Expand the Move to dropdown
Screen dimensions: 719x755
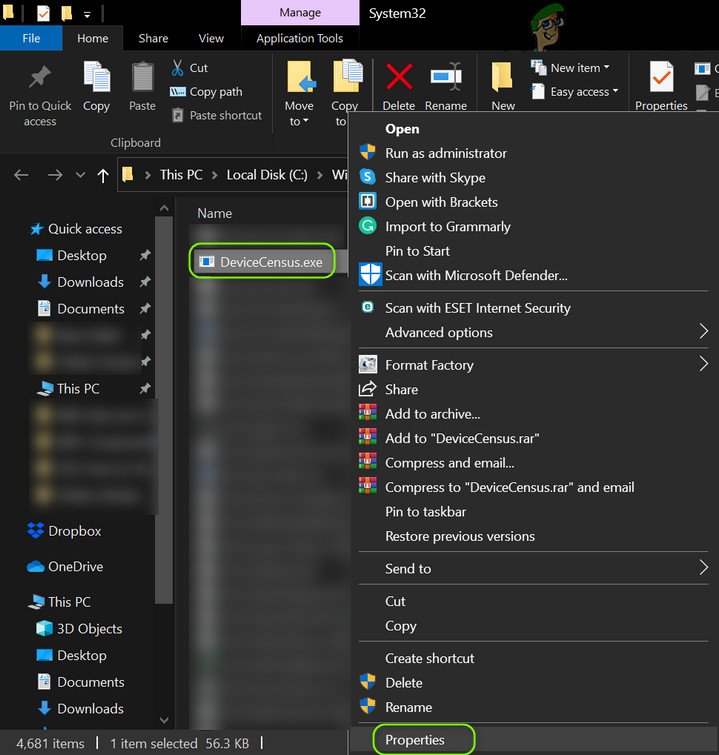(x=298, y=121)
